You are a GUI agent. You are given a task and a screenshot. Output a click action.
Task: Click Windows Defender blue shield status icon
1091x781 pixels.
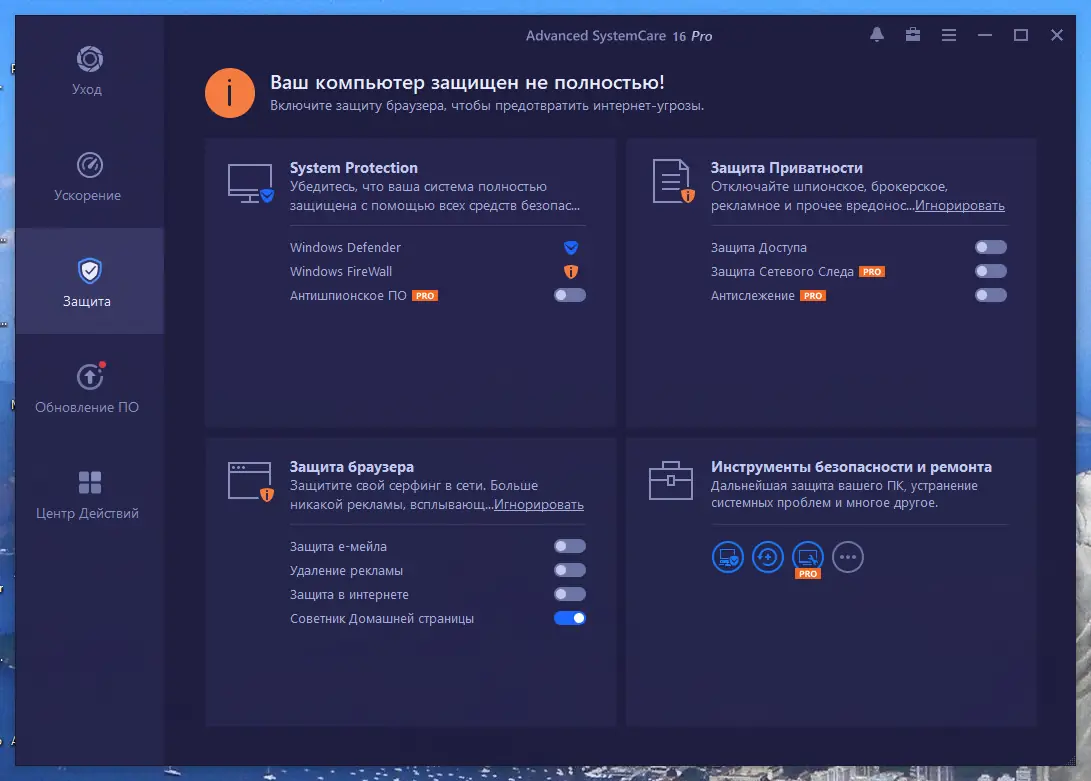click(x=571, y=247)
